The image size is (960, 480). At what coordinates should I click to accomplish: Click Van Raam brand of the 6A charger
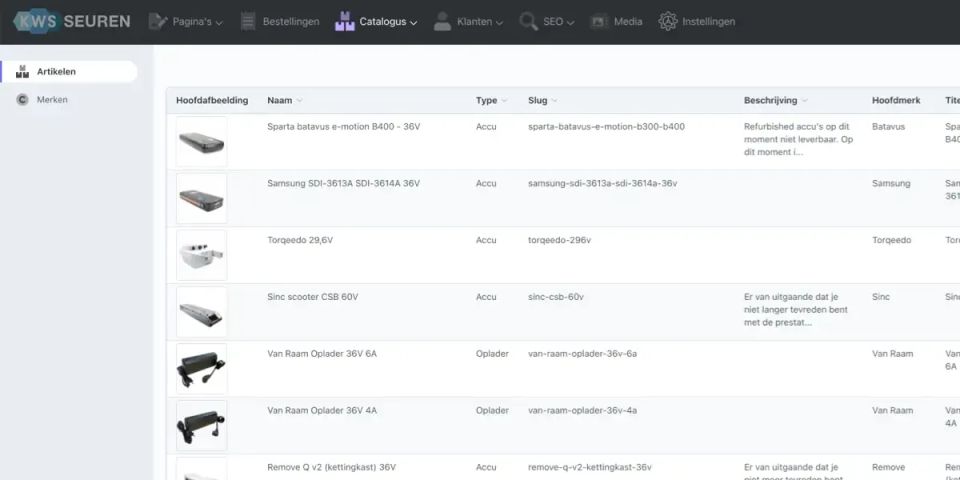(891, 354)
